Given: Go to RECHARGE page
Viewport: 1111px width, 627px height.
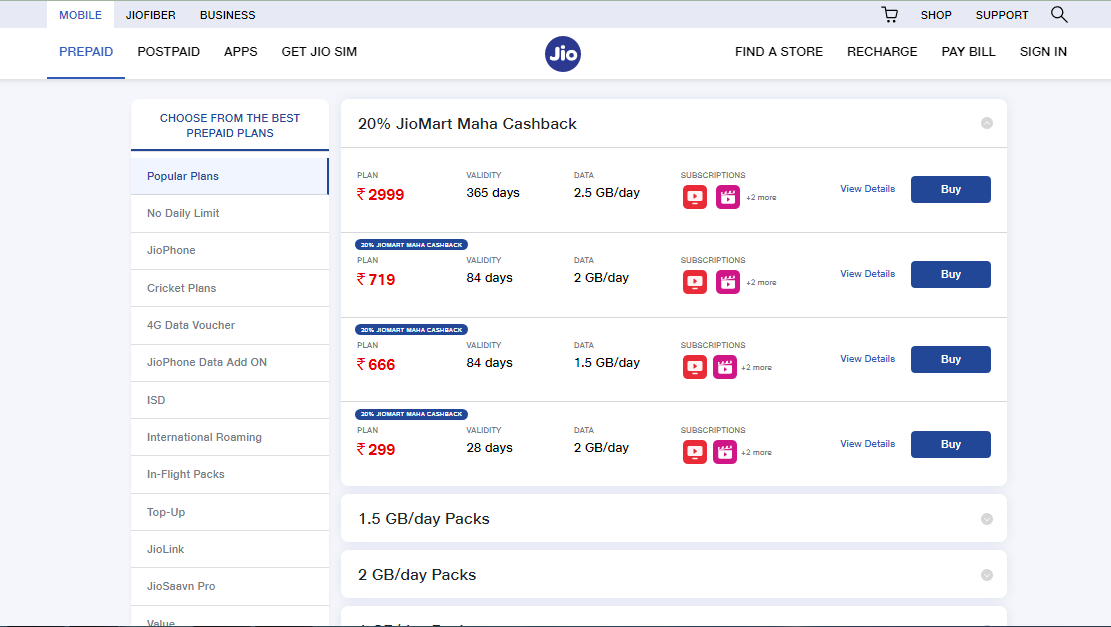Looking at the screenshot, I should (882, 52).
